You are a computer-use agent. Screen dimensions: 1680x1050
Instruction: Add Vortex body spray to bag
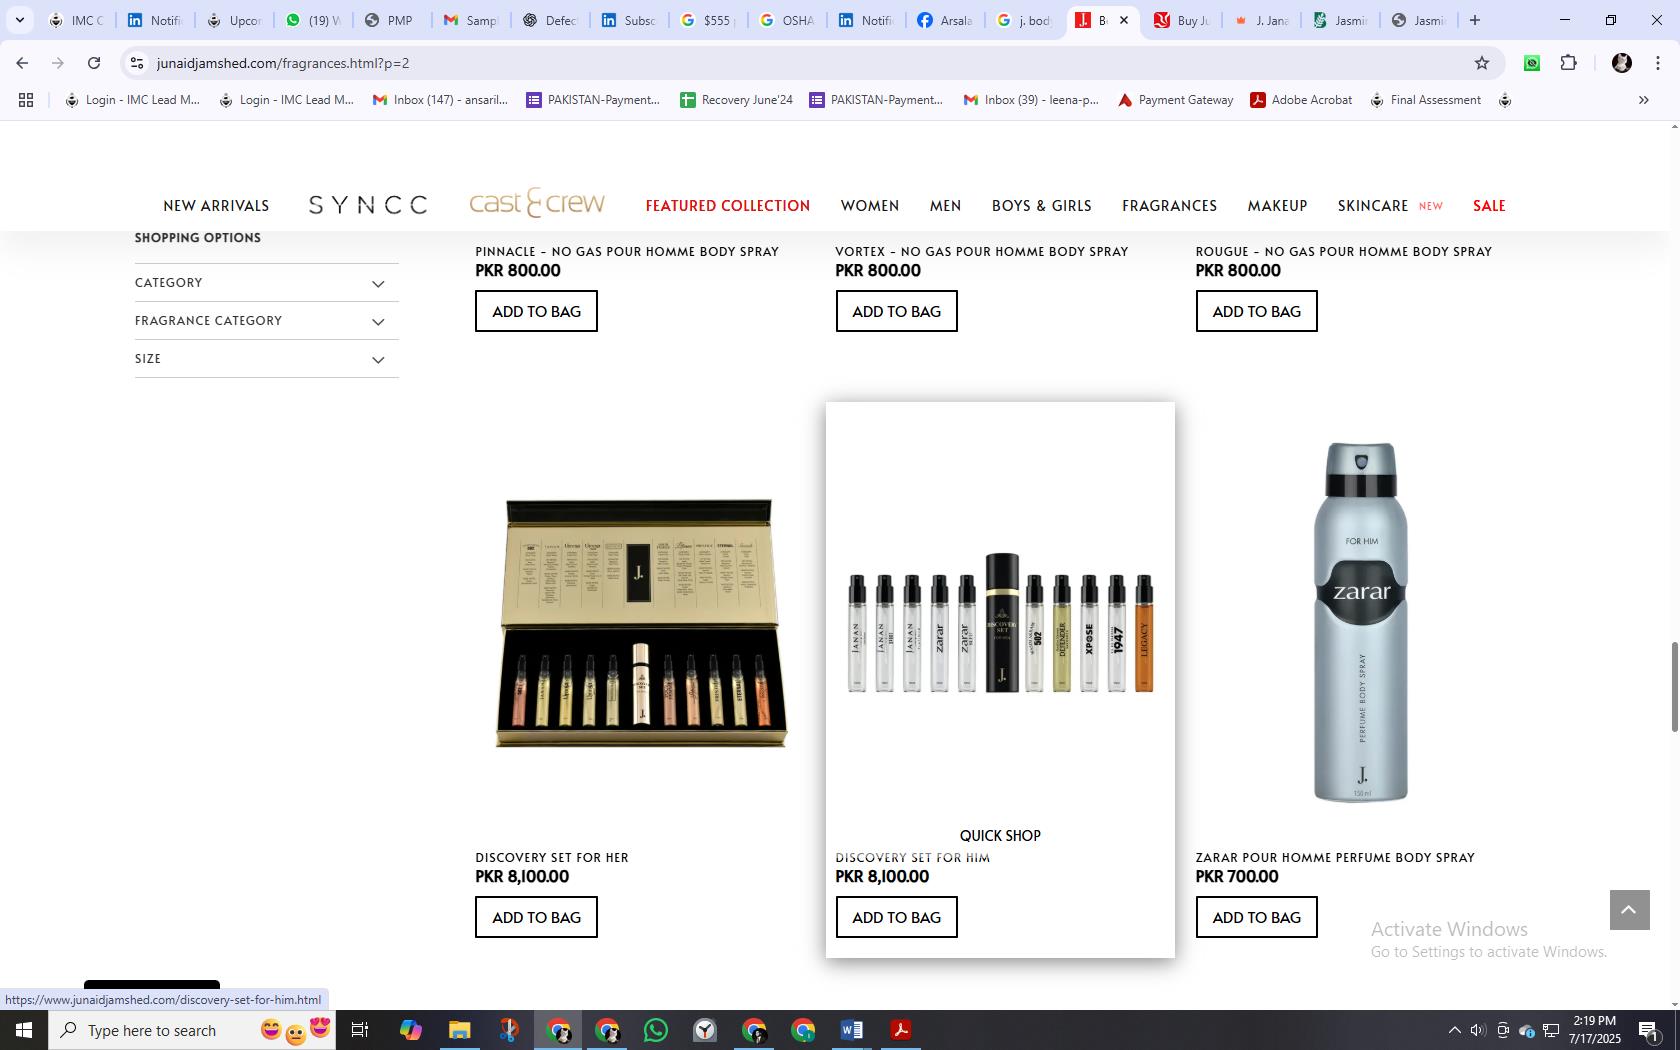[x=896, y=311]
